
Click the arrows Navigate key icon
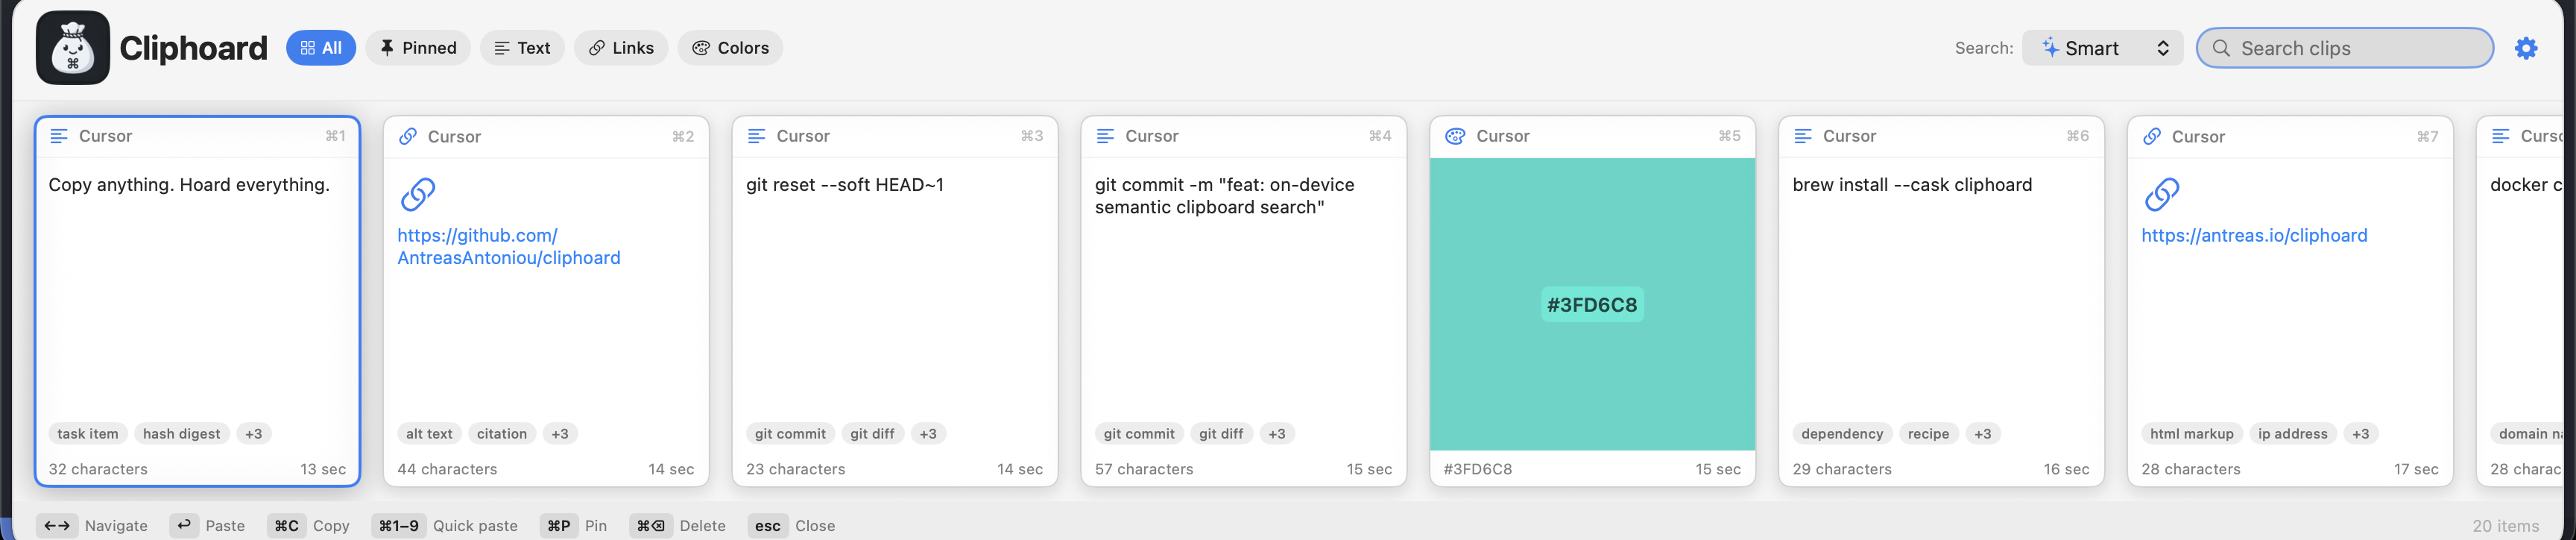pos(57,525)
